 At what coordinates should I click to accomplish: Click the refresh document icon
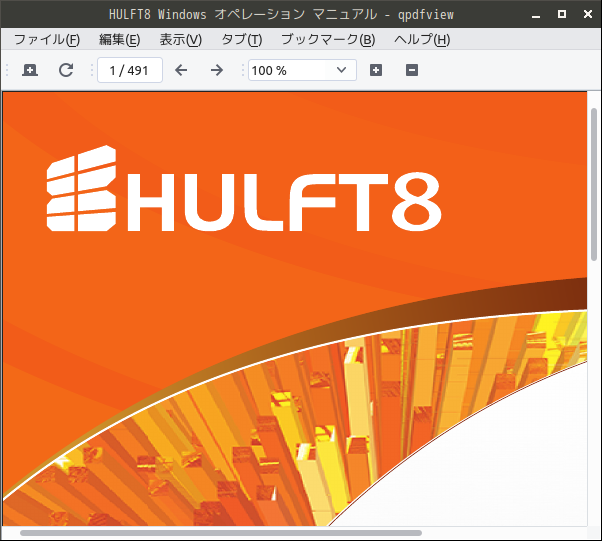pos(66,70)
